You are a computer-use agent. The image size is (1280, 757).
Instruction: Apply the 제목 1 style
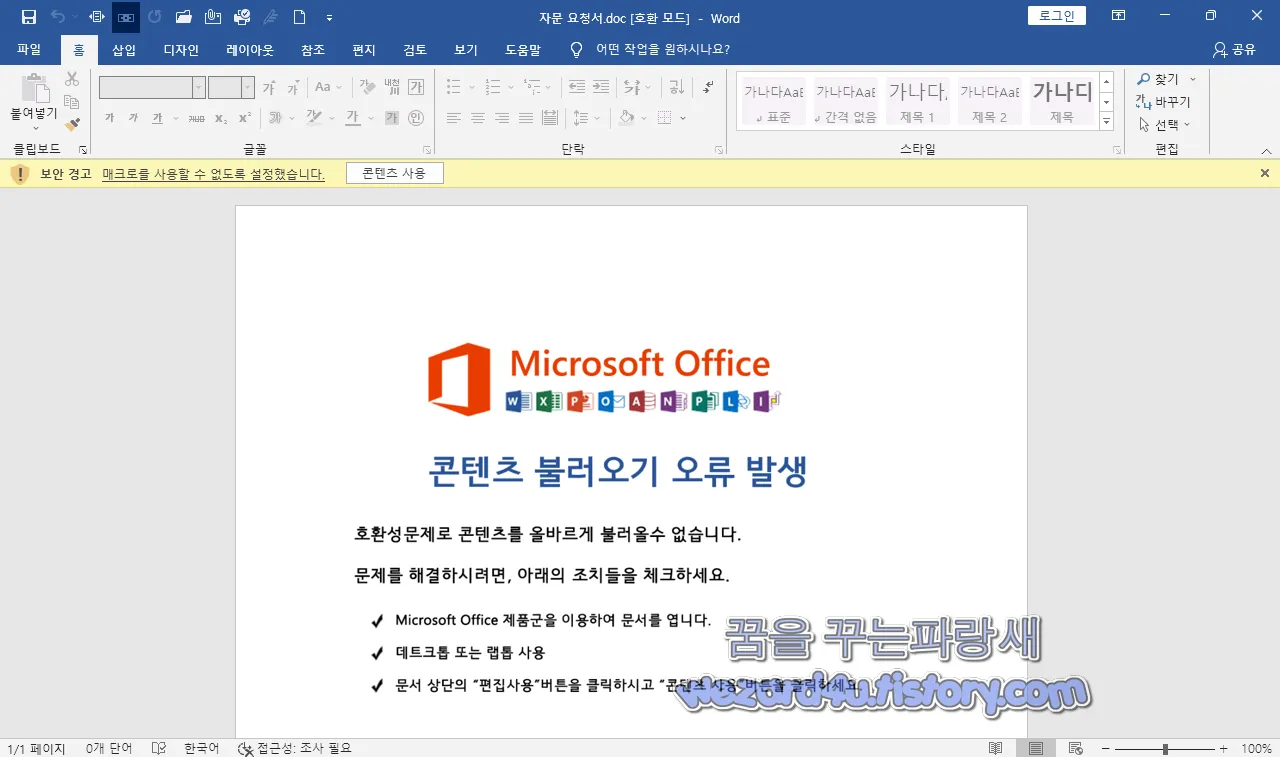[917, 101]
